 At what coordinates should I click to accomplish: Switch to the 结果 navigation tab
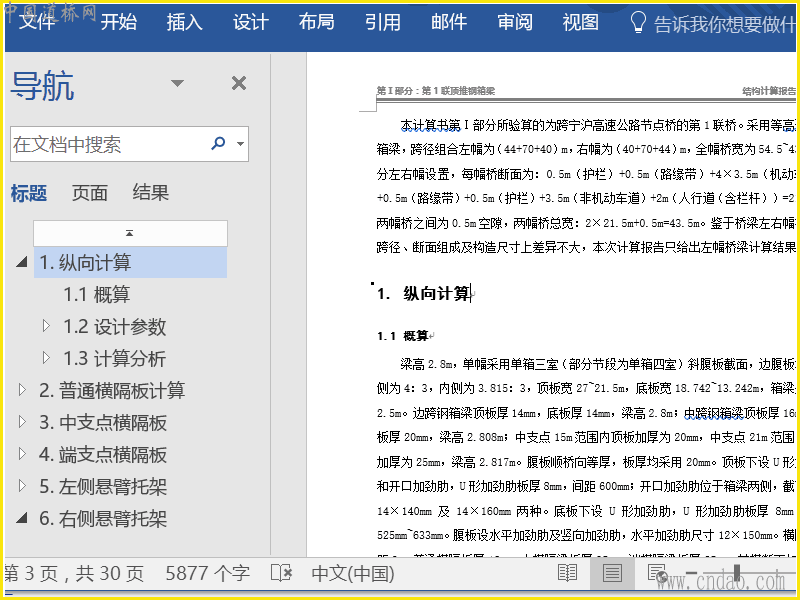(x=151, y=193)
